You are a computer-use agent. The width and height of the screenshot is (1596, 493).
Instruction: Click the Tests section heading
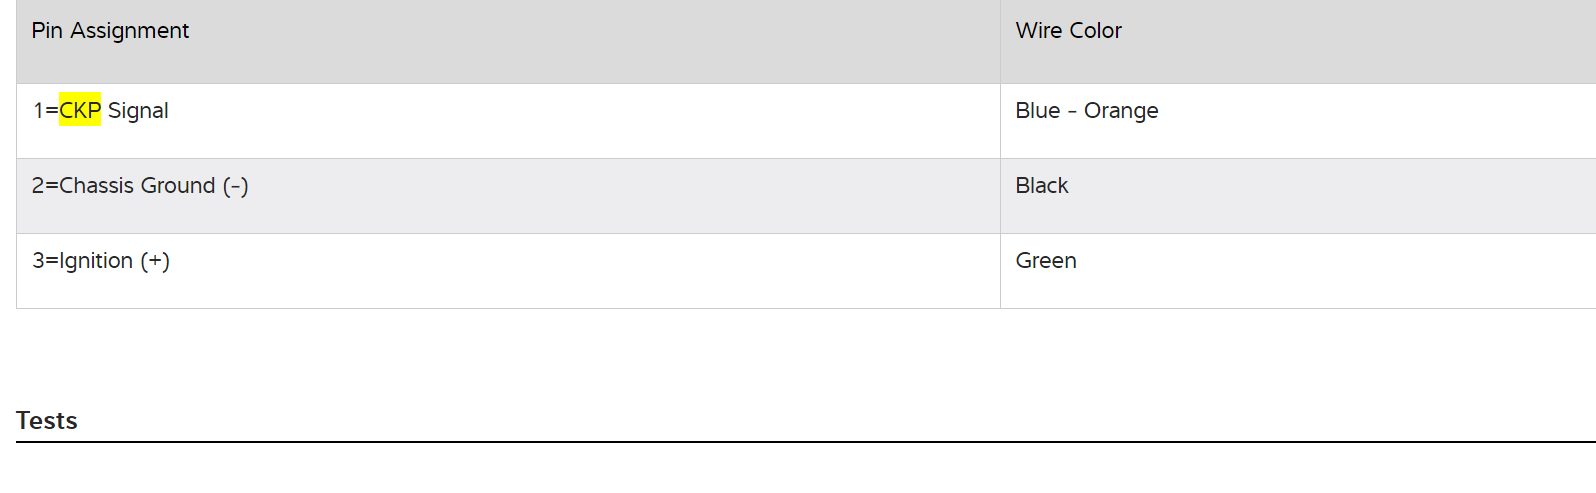(47, 421)
